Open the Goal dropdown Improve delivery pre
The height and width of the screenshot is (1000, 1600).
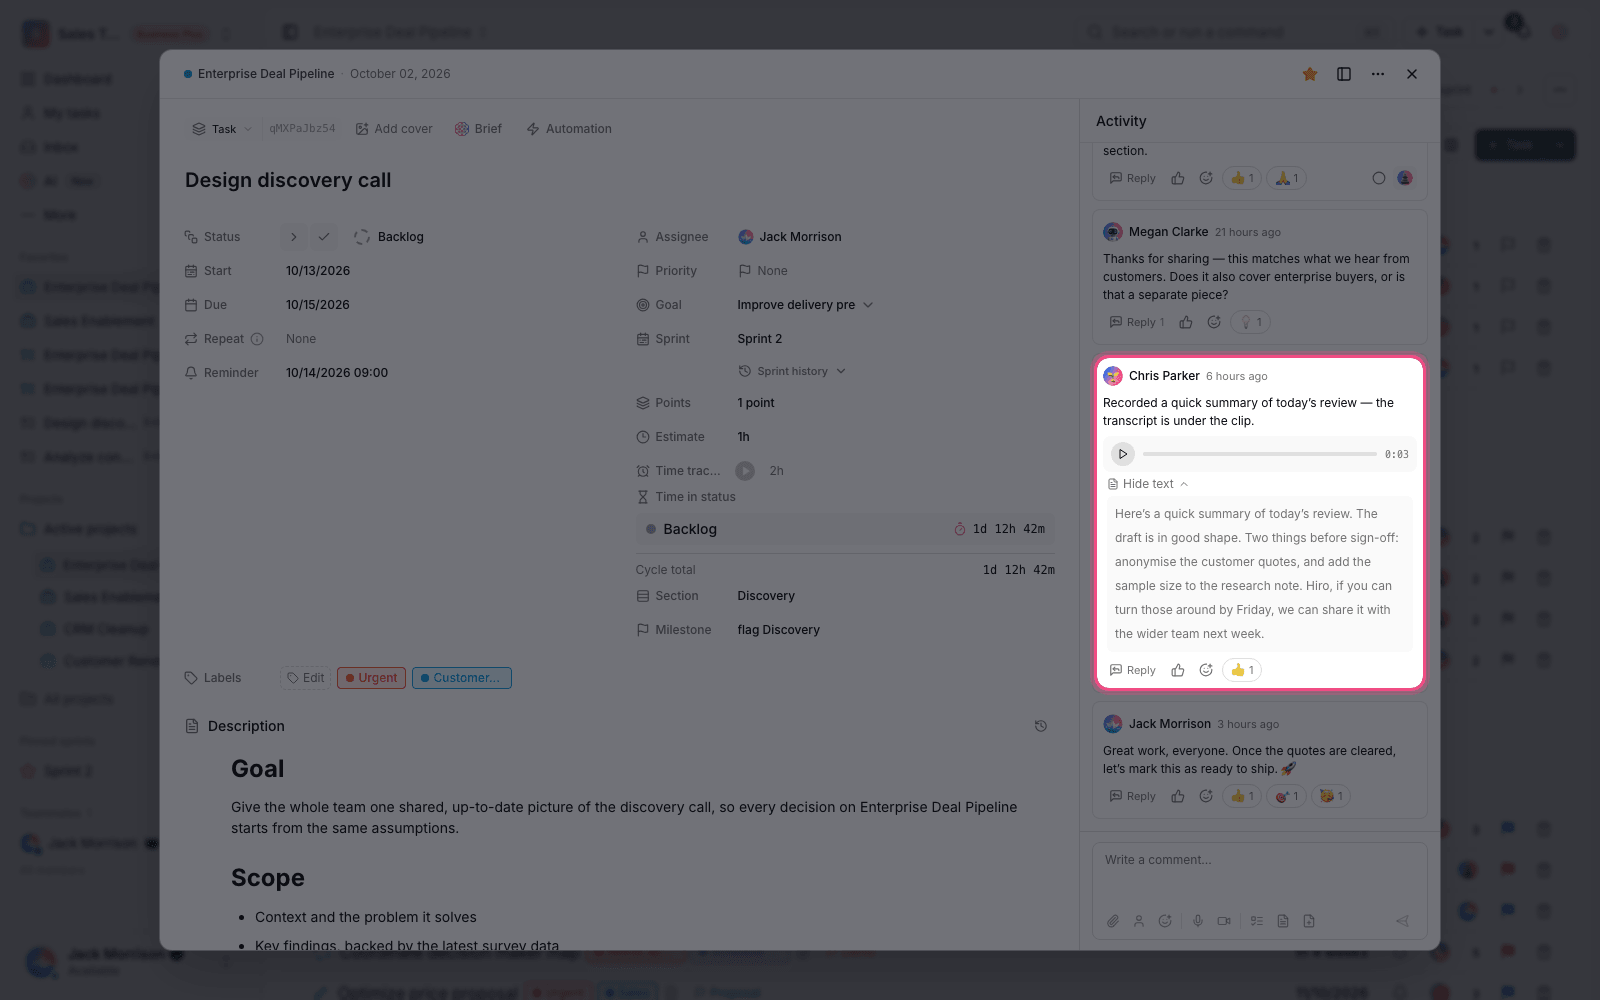click(805, 305)
